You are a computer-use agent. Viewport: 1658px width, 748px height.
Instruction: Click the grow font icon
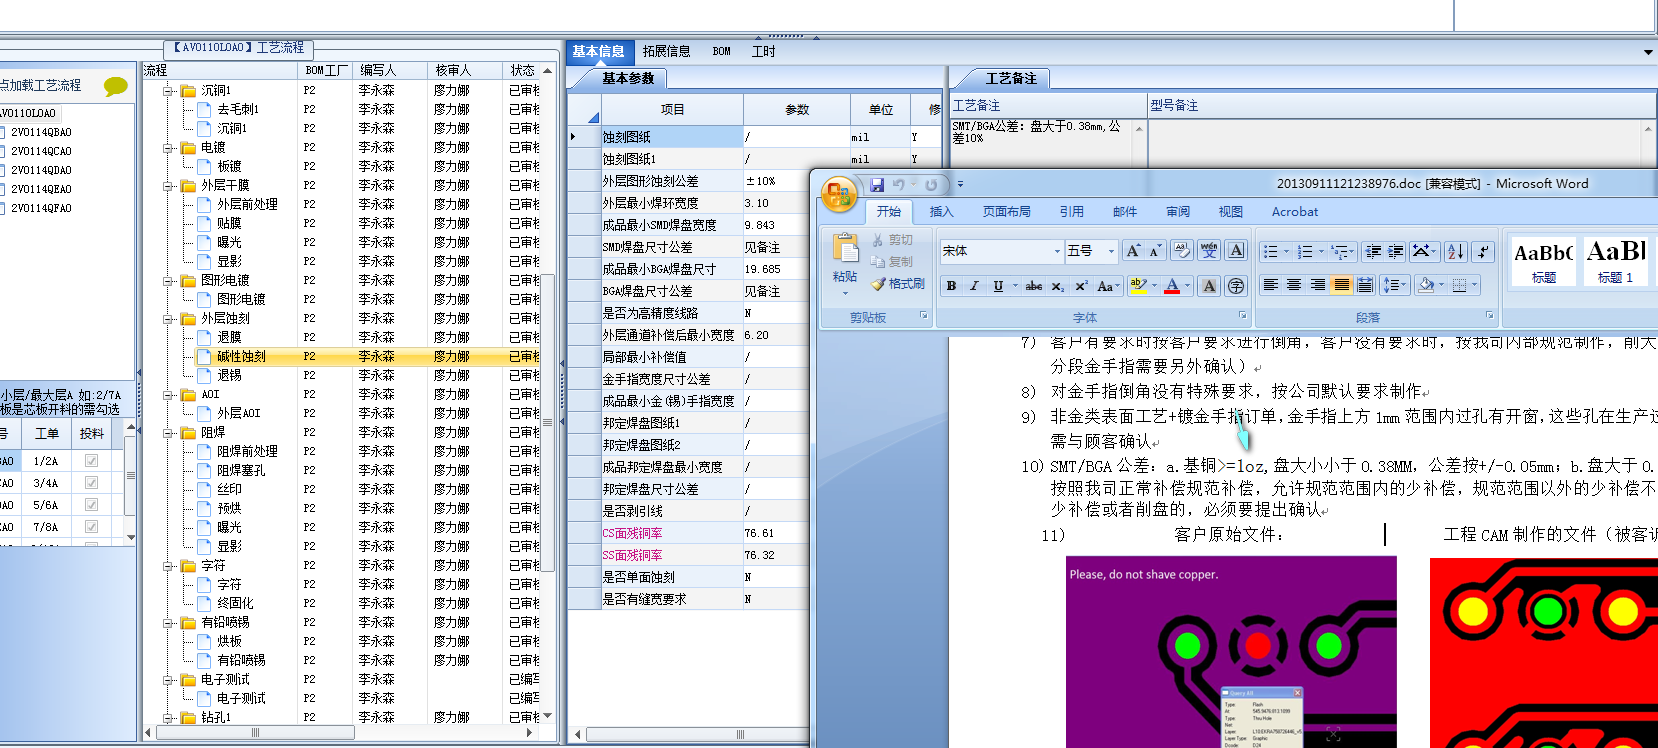[x=1133, y=251]
